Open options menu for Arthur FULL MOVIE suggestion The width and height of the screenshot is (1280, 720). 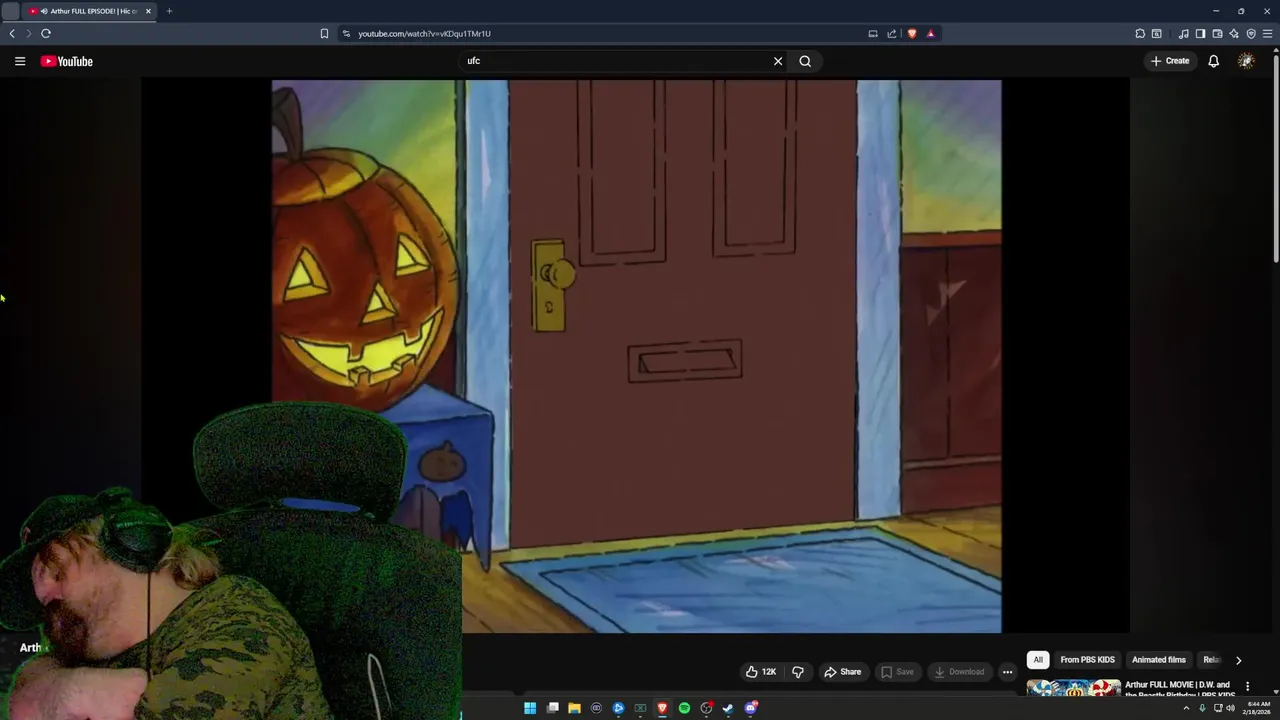1247,687
